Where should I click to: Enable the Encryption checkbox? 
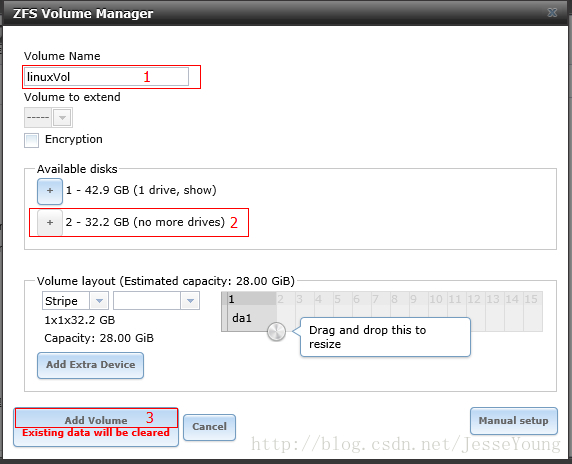(x=31, y=140)
